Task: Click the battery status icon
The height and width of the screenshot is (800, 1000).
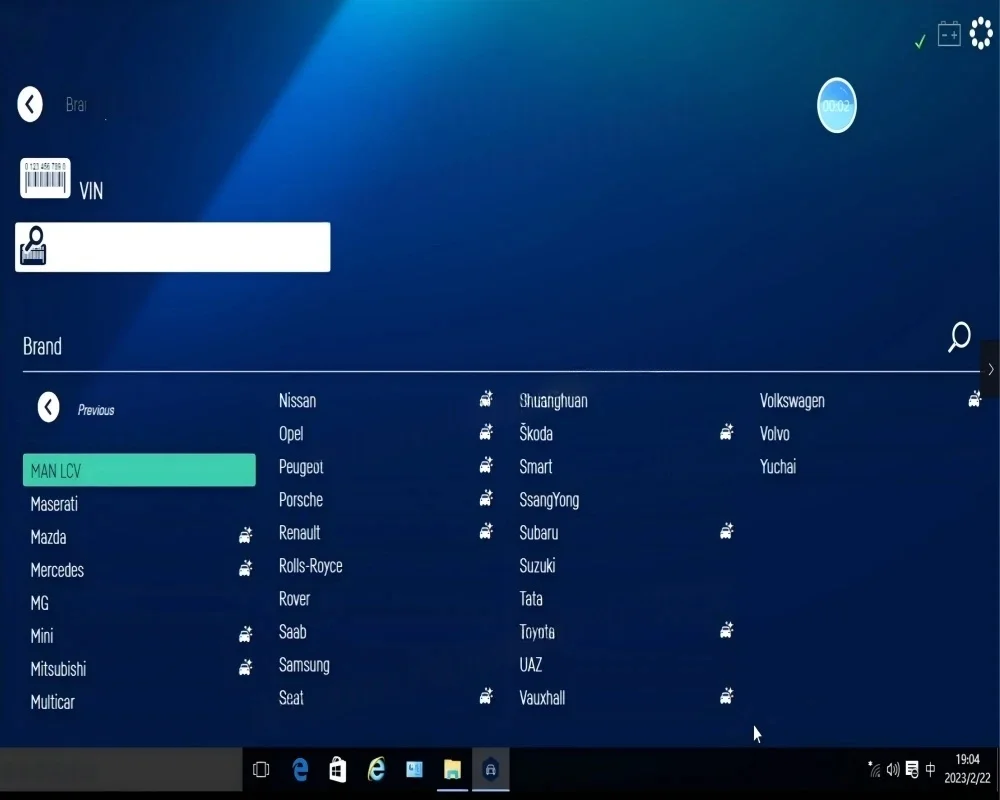Action: click(x=949, y=34)
